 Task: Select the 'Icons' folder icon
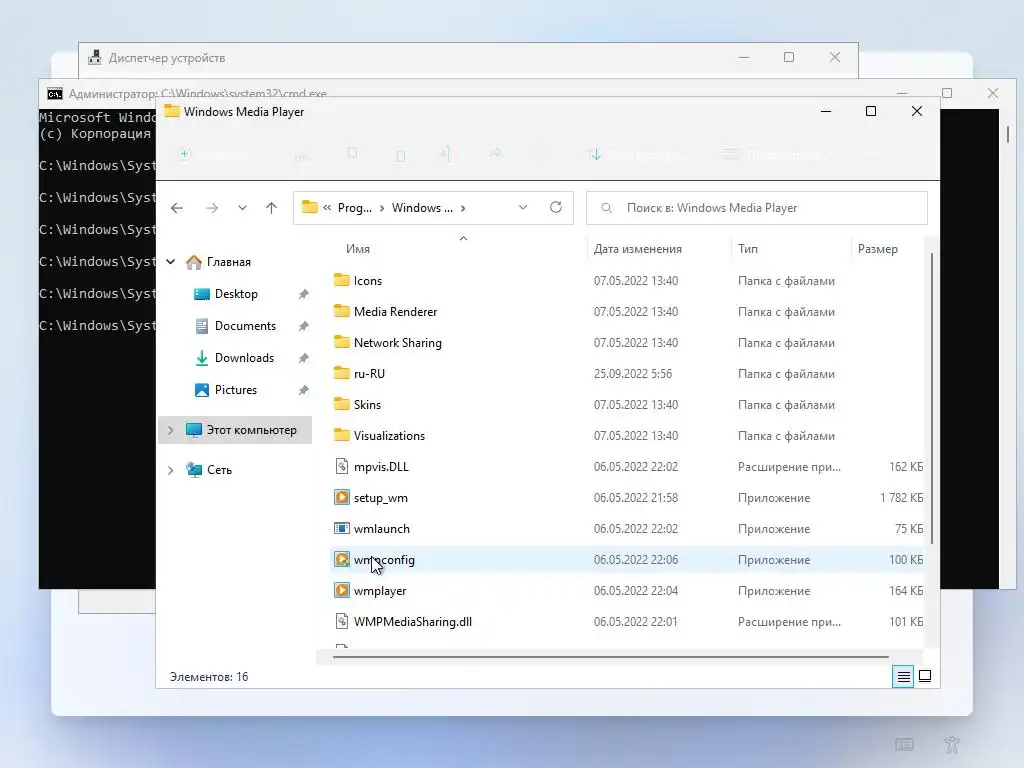(x=342, y=280)
